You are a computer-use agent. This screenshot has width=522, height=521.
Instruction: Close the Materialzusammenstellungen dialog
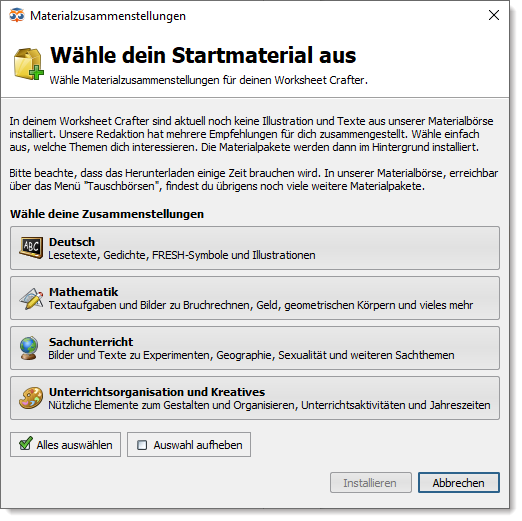click(494, 15)
